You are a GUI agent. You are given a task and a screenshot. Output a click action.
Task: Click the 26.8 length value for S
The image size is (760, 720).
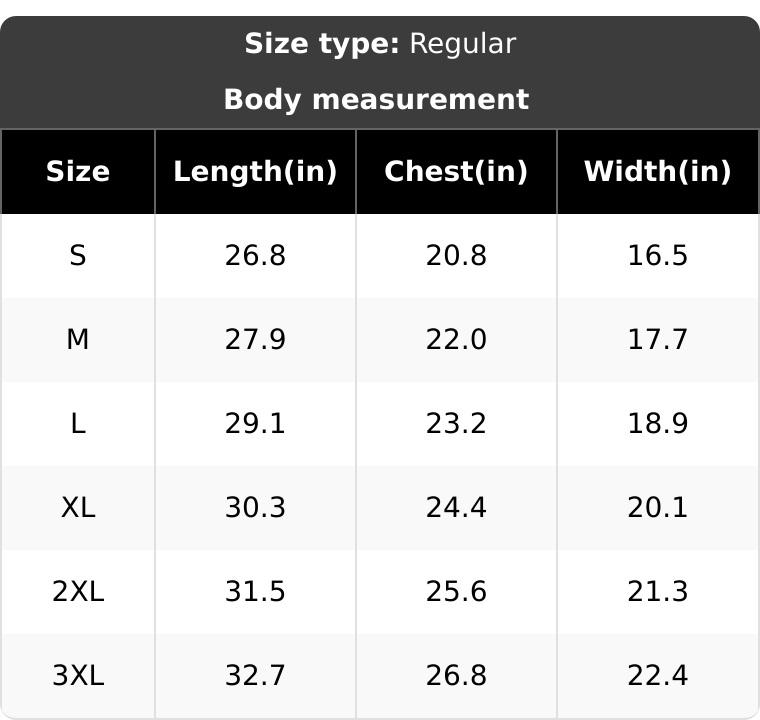click(255, 256)
